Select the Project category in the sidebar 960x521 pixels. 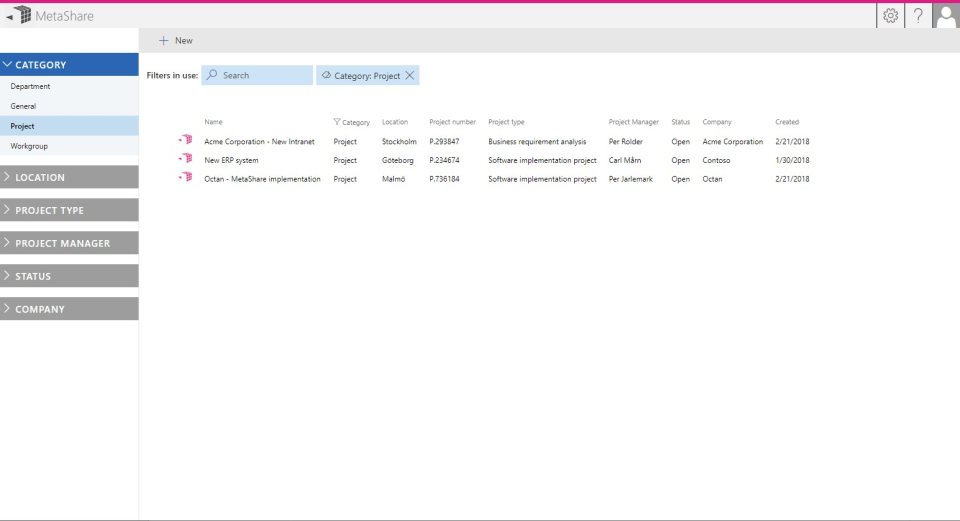(x=69, y=126)
